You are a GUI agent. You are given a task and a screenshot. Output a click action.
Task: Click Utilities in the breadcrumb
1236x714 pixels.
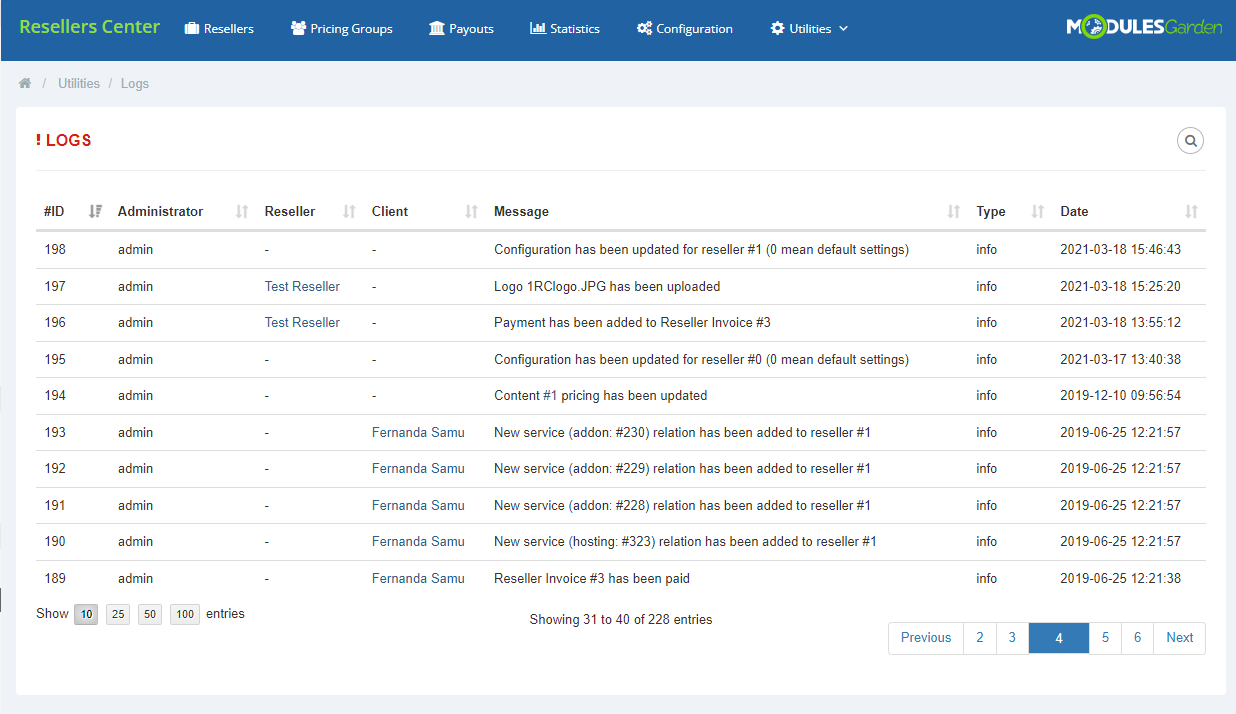79,84
